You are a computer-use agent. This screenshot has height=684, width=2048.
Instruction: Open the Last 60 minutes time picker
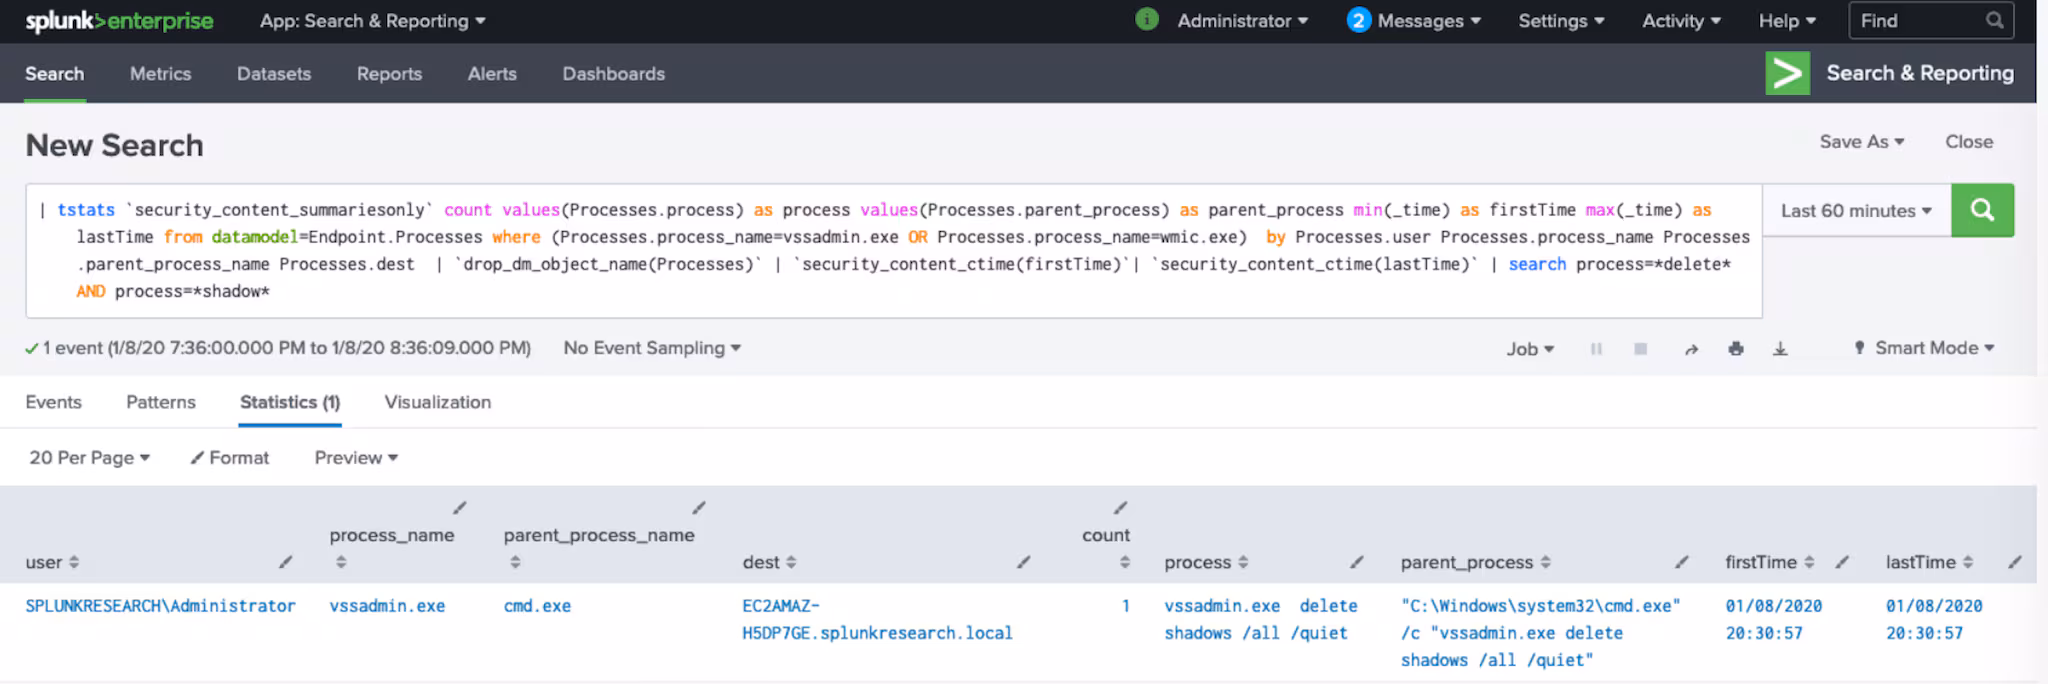(1856, 211)
